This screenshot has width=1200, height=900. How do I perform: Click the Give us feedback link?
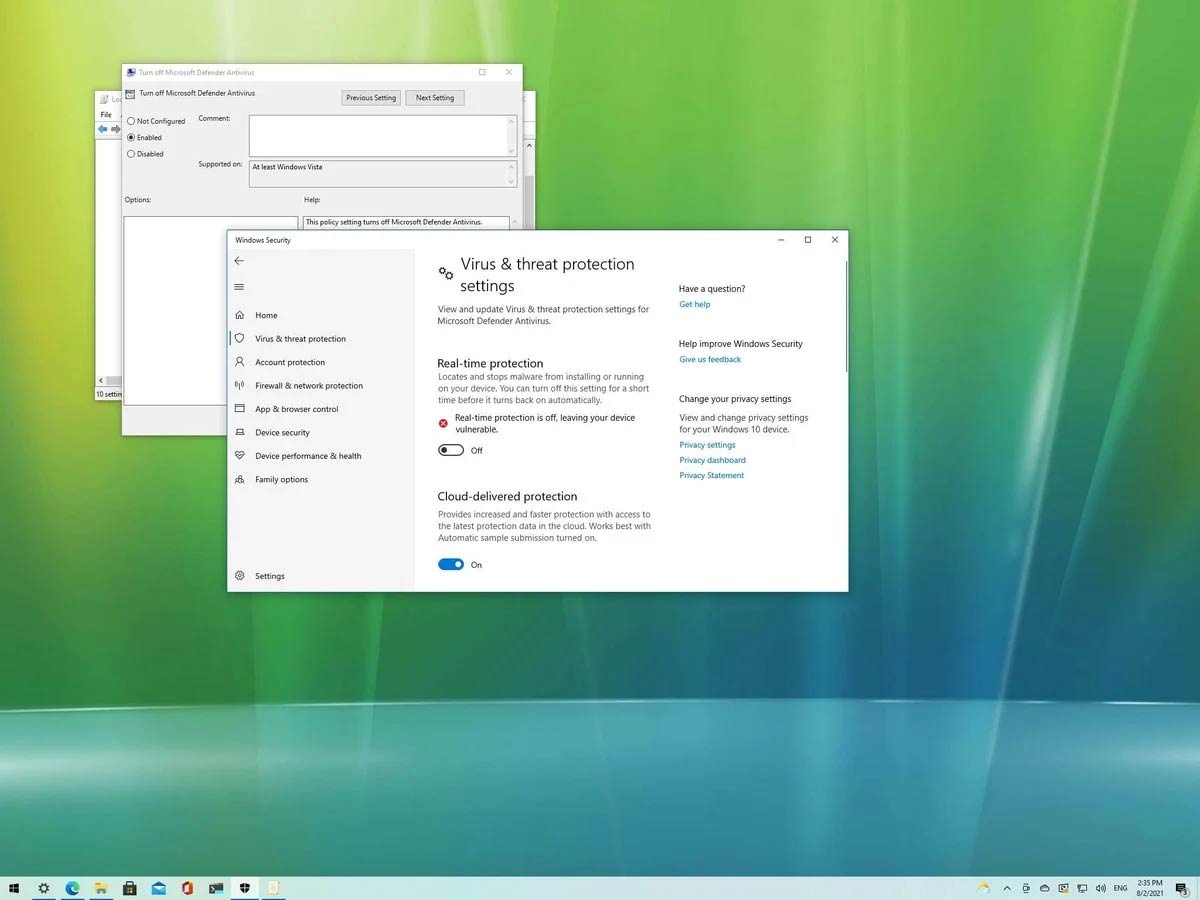[x=710, y=359]
